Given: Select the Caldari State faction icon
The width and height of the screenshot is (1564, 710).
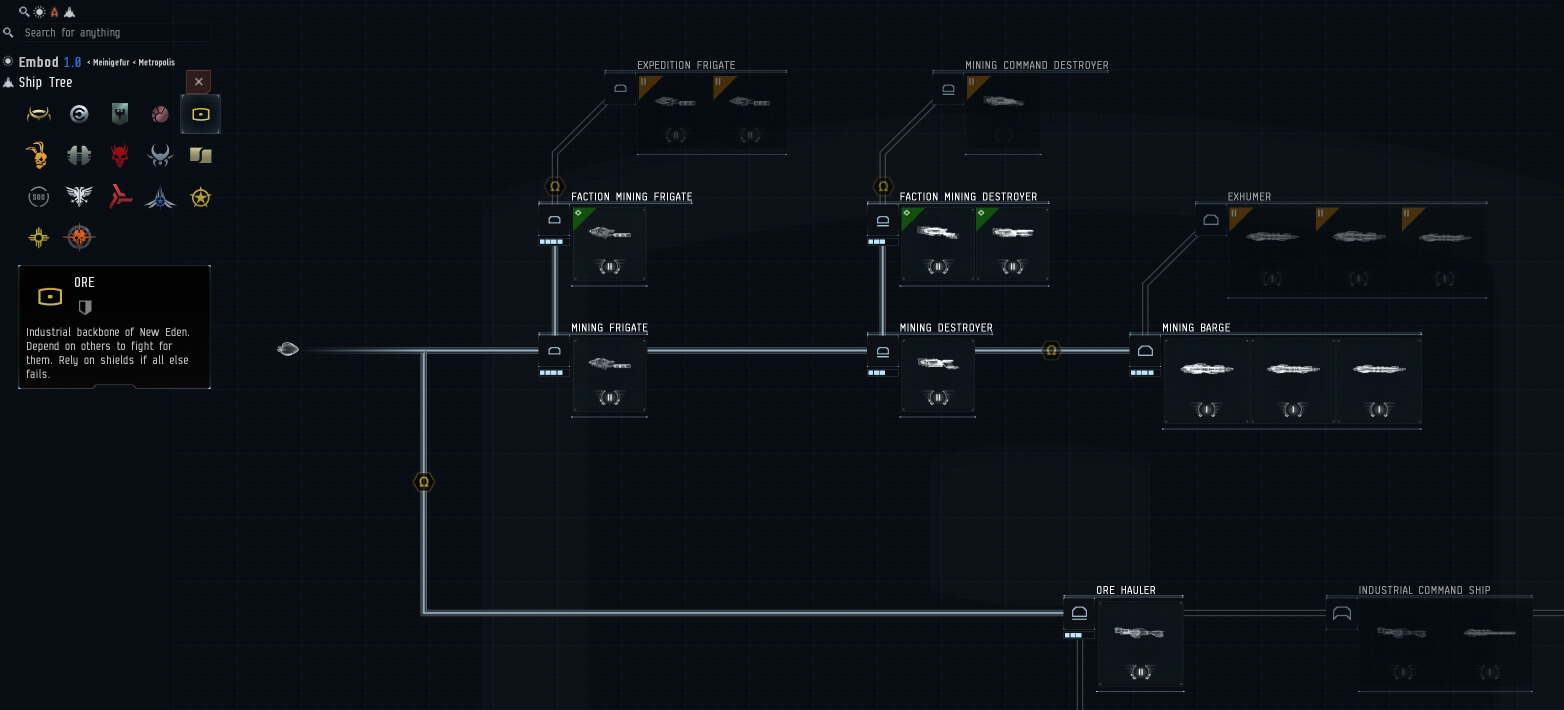Looking at the screenshot, I should coord(79,114).
